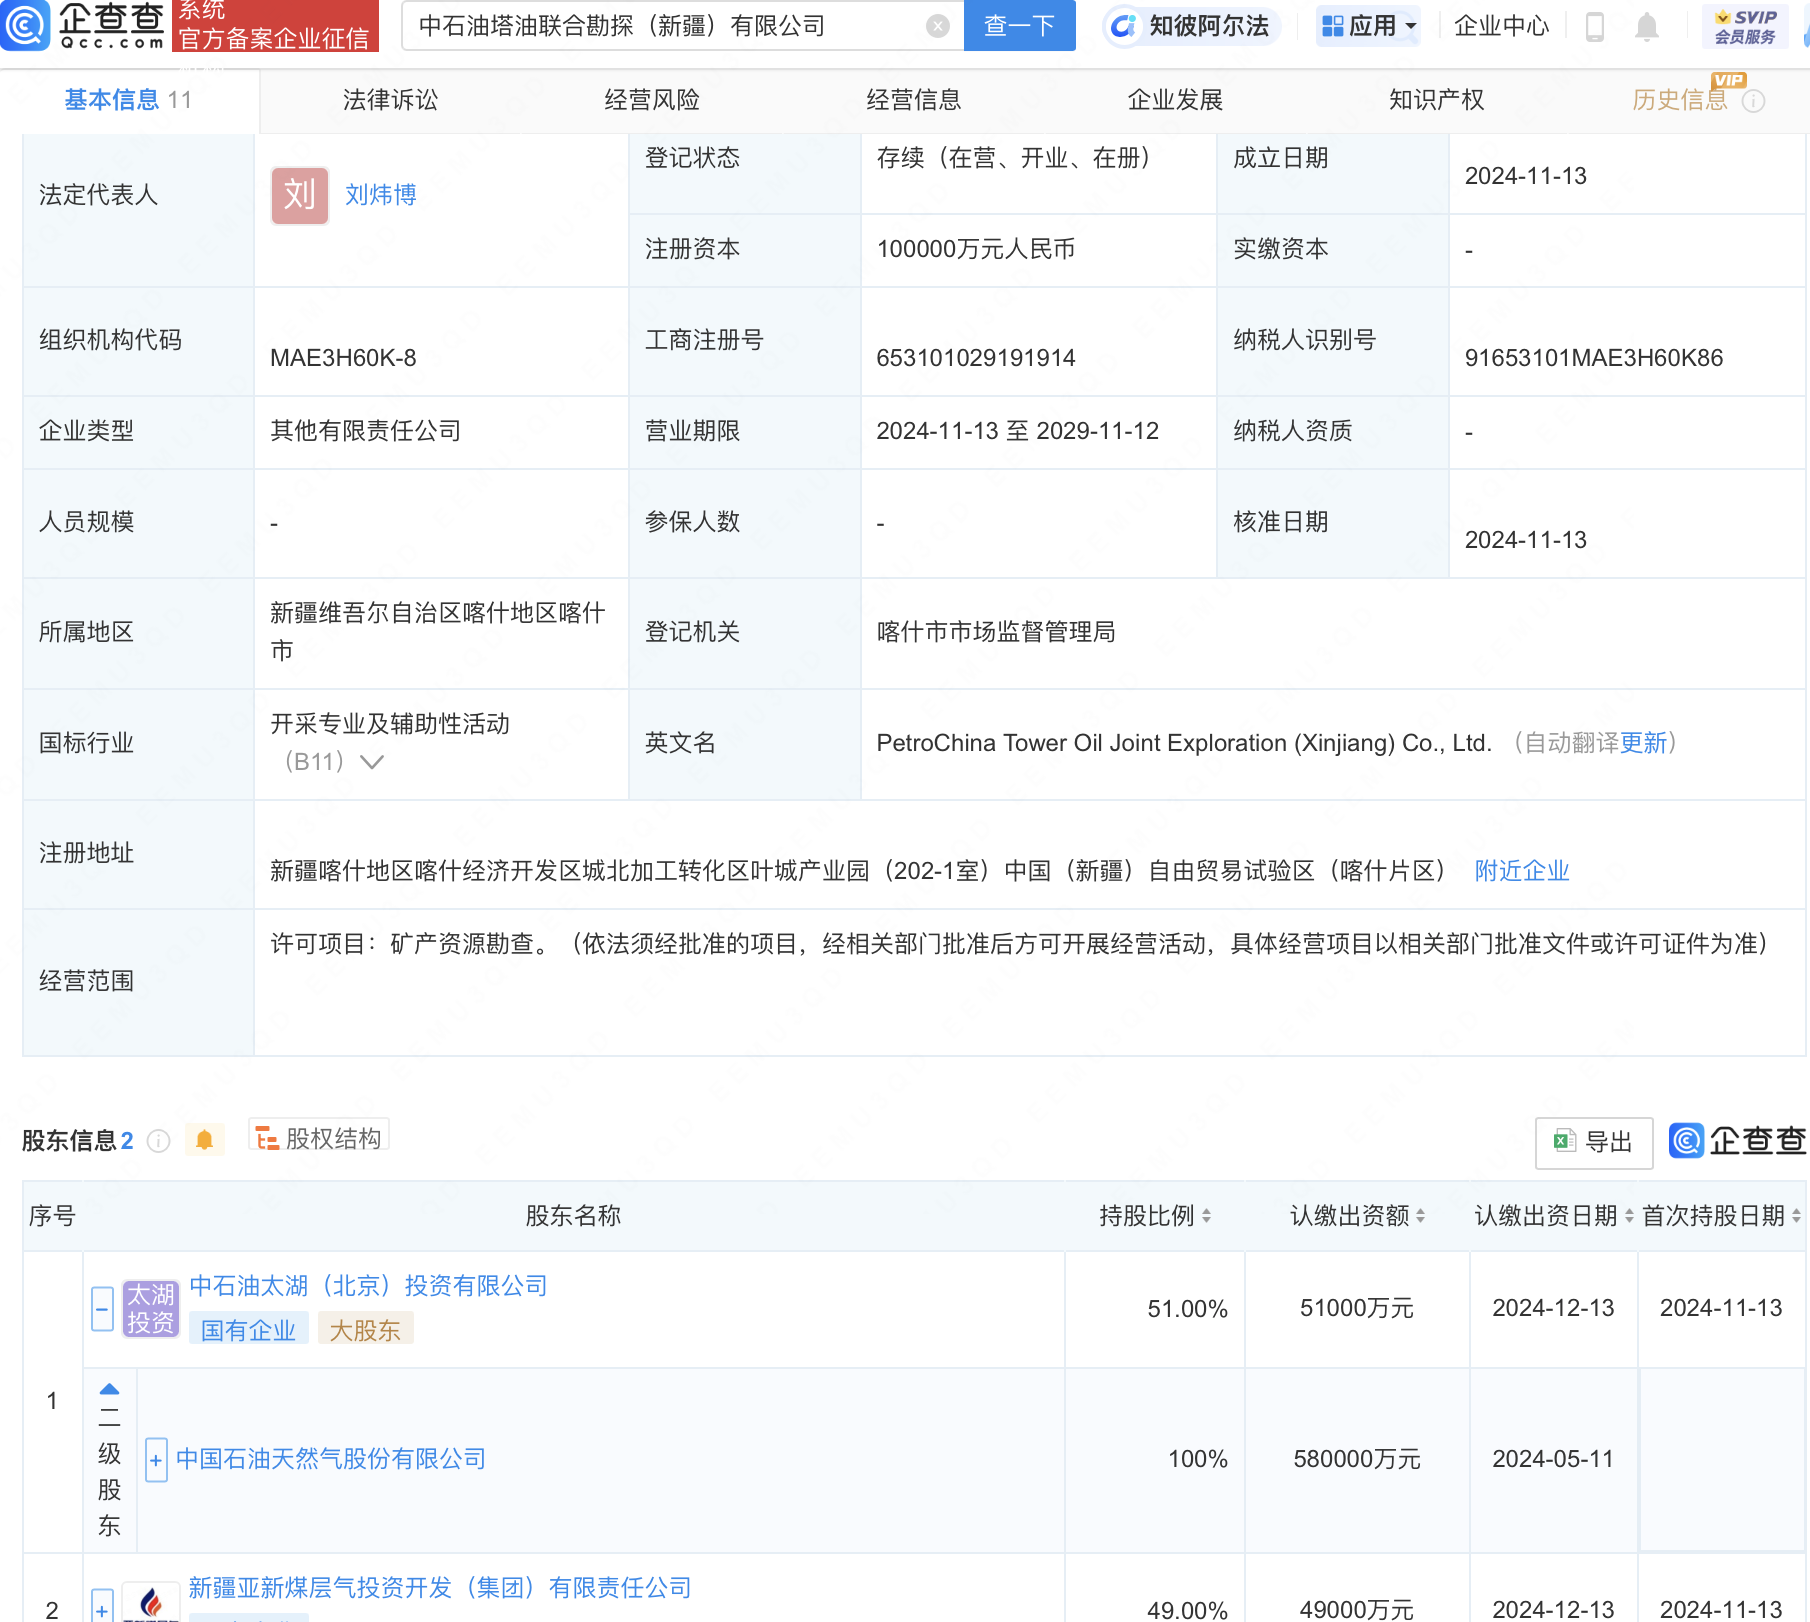Switch to the 知识产权 tab
Image resolution: width=1810 pixels, height=1622 pixels.
point(1436,100)
